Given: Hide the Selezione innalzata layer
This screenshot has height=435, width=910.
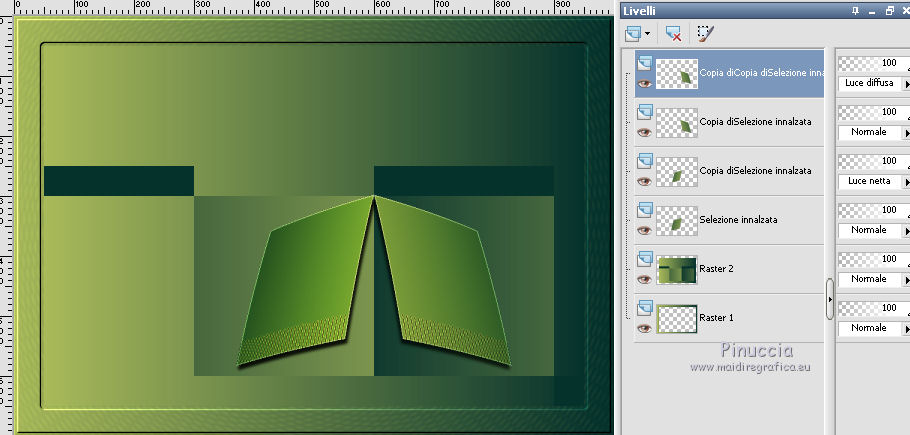Looking at the screenshot, I should pyautogui.click(x=644, y=230).
